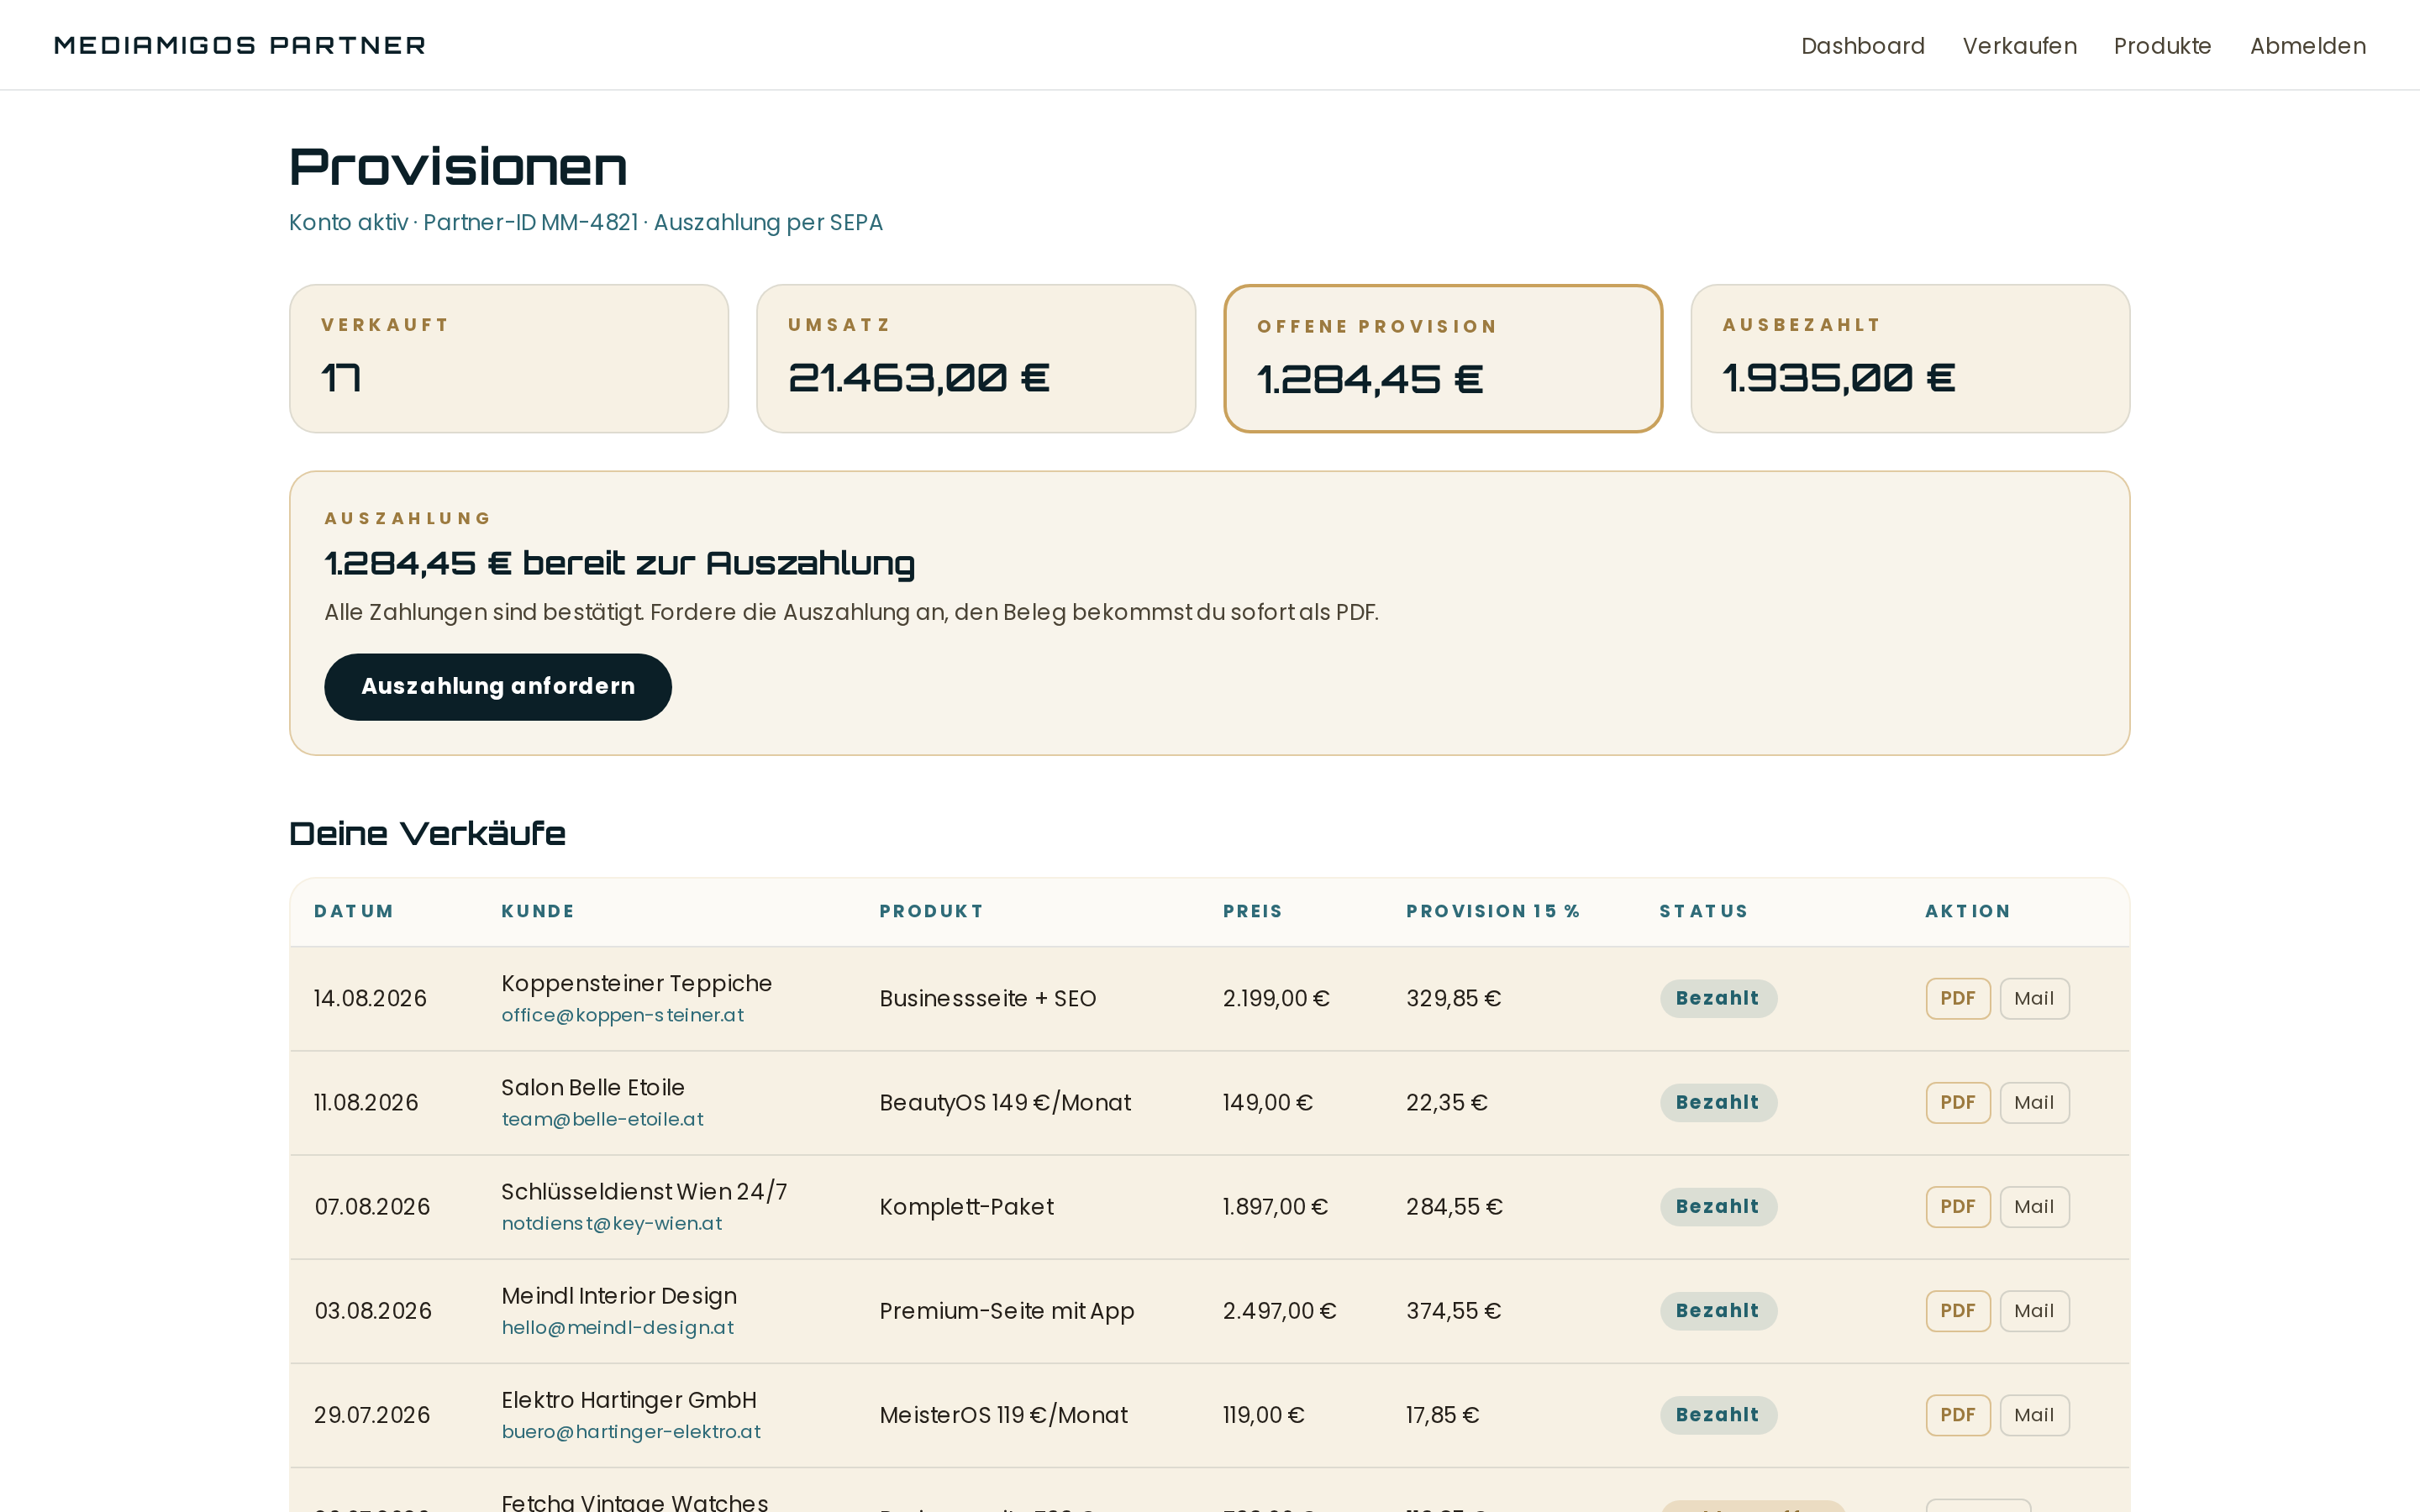Click the Kunde column header
This screenshot has height=1512, width=2420.
coord(537,911)
